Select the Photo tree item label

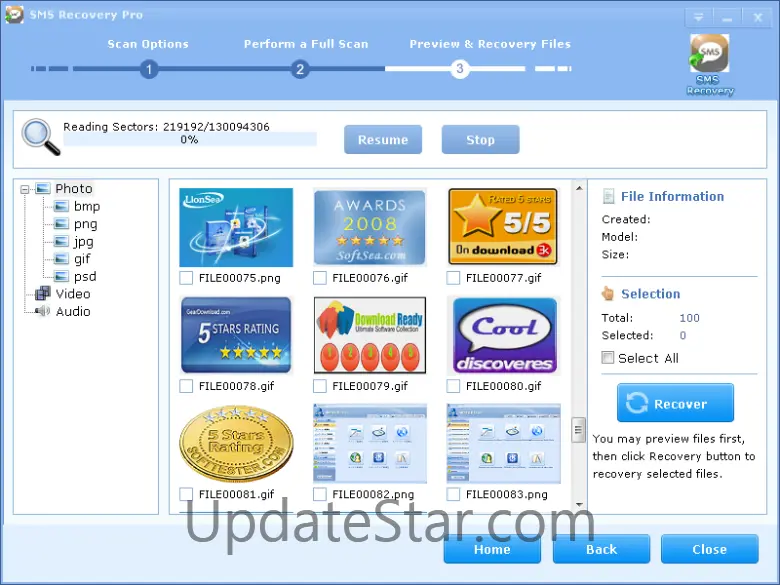click(x=74, y=189)
